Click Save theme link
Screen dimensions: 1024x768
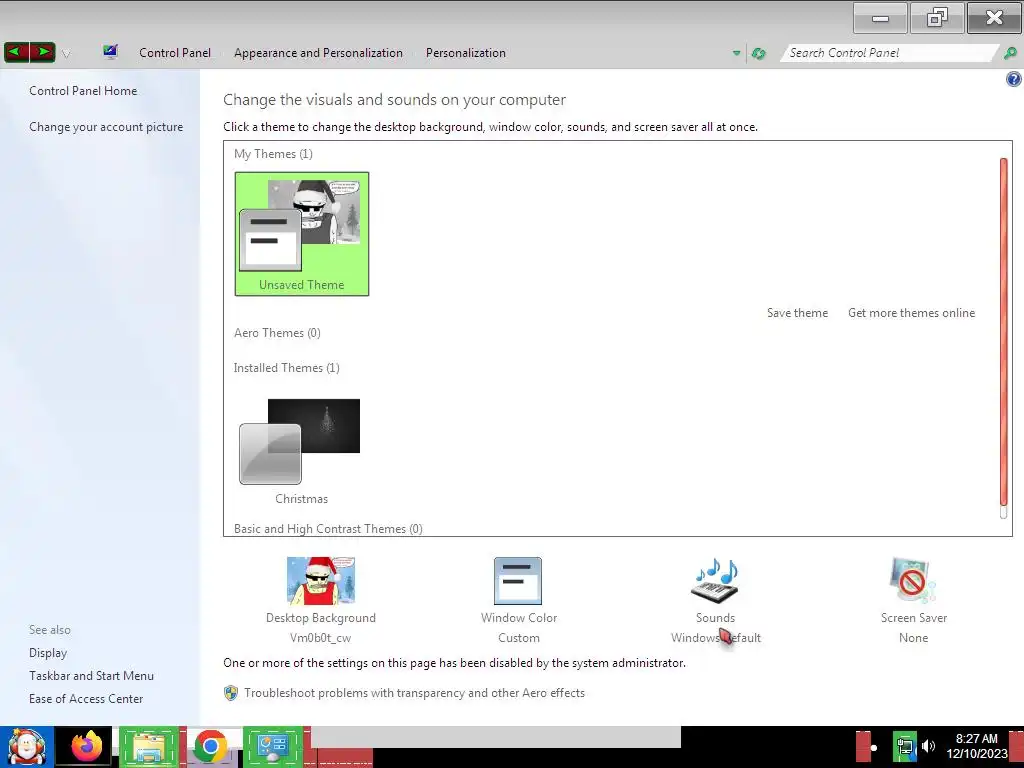[x=797, y=313]
